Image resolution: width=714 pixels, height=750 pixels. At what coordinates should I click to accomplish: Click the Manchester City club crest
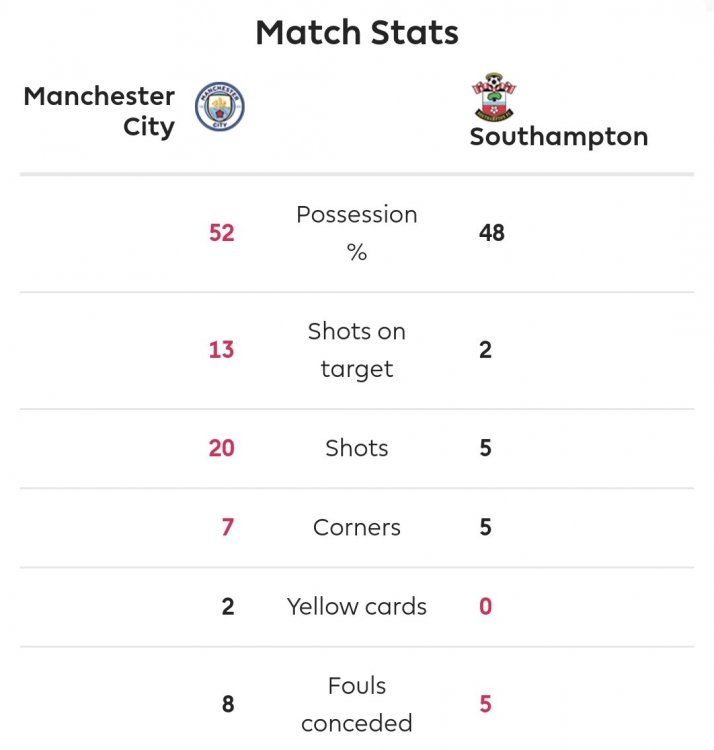pyautogui.click(x=220, y=108)
